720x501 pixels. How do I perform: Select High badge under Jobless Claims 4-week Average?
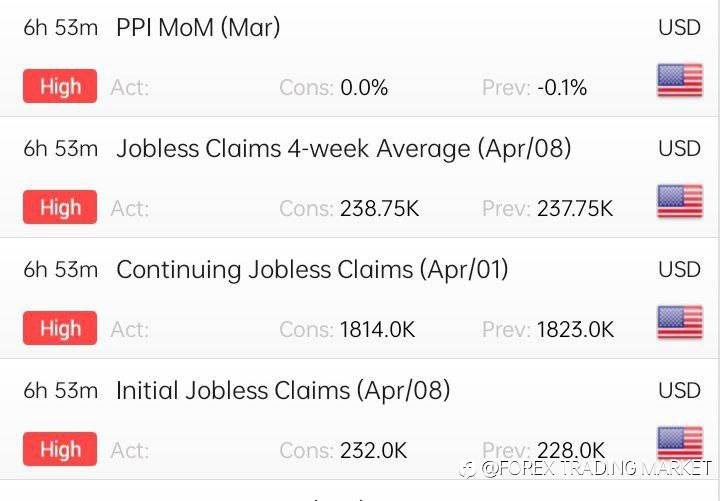point(60,208)
